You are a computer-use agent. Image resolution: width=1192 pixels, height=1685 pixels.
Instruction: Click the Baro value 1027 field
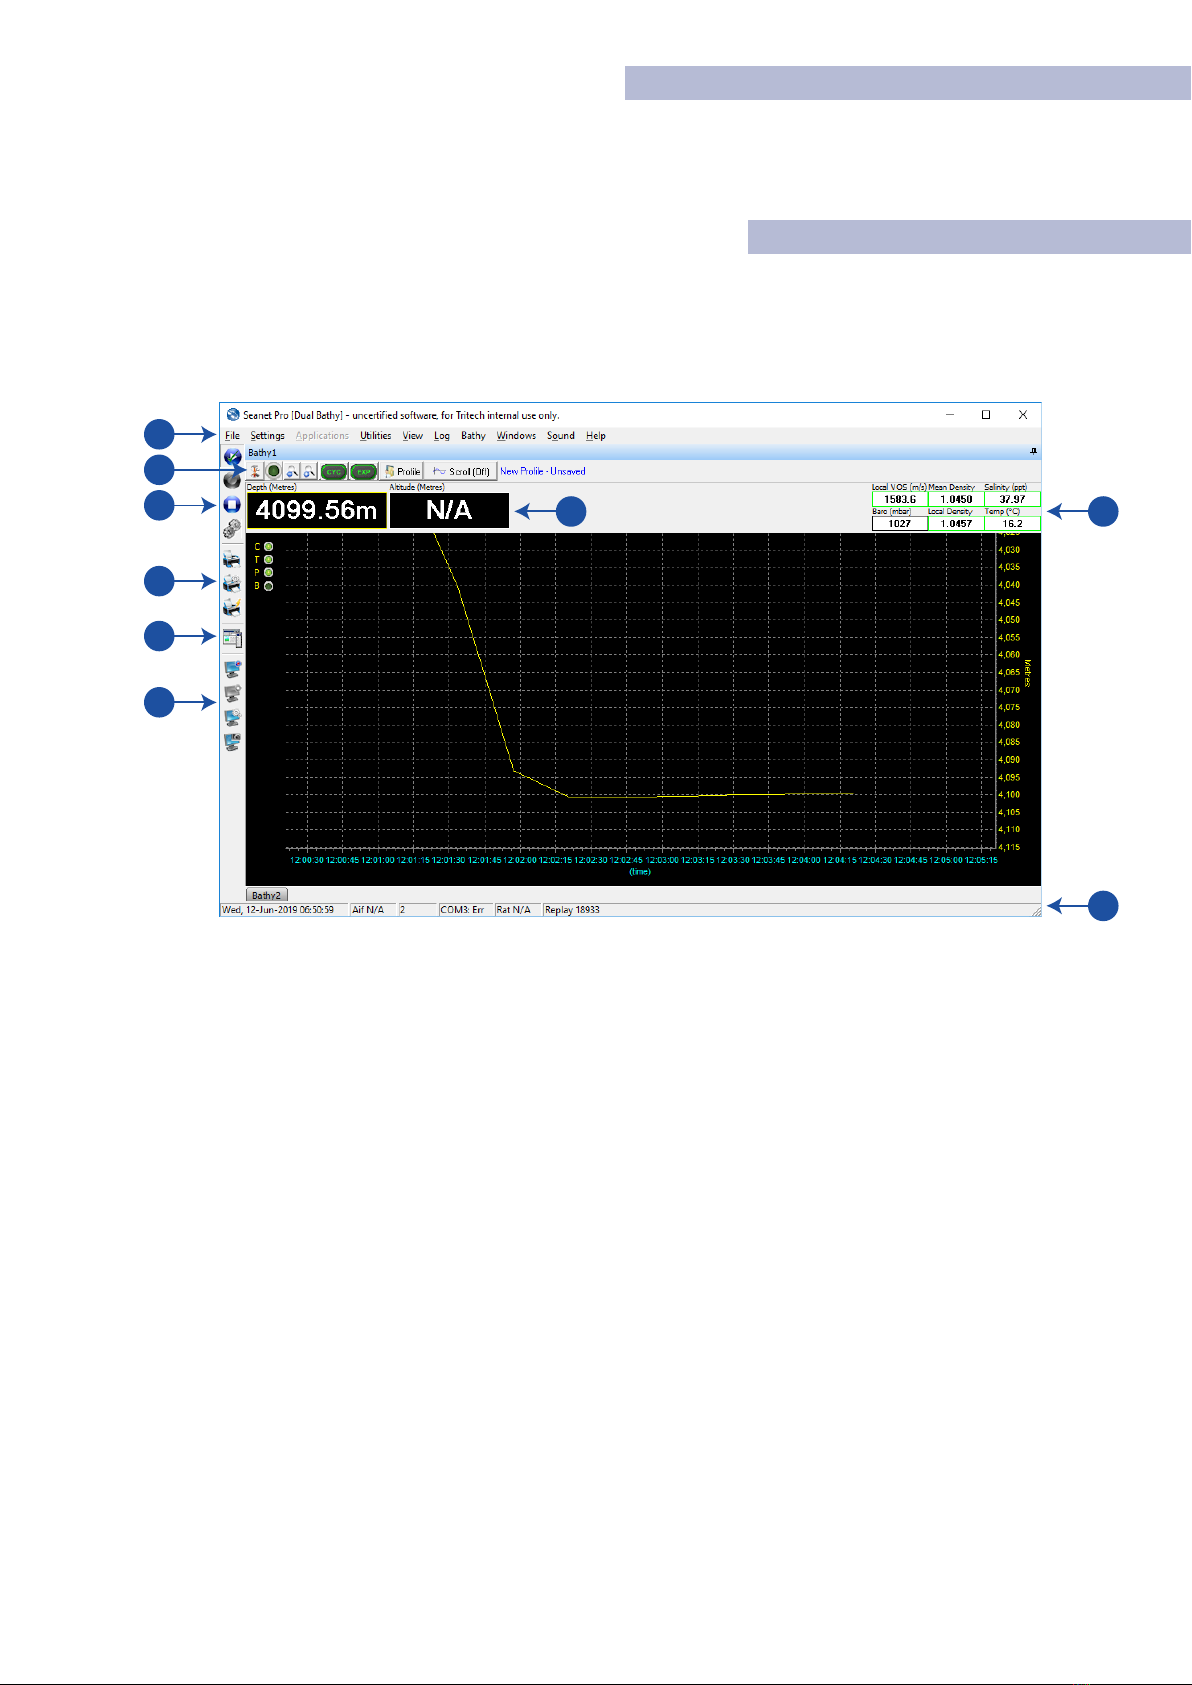tap(900, 523)
